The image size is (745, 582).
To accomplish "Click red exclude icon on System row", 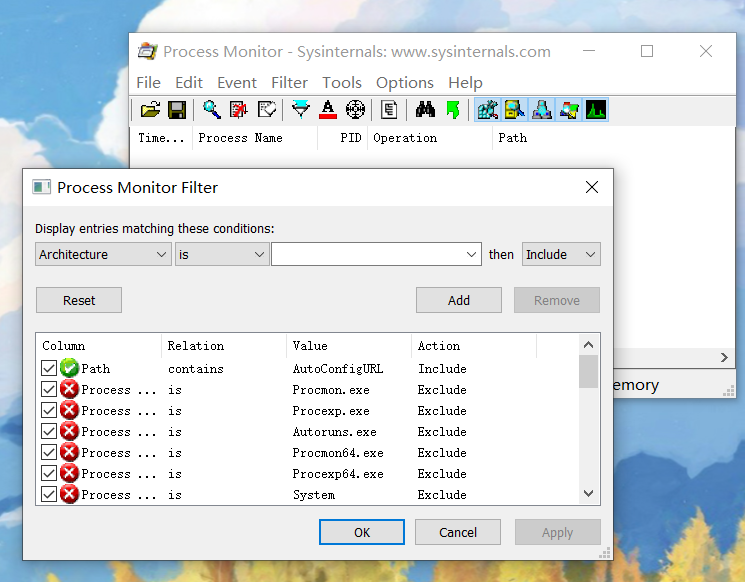I will click(69, 494).
